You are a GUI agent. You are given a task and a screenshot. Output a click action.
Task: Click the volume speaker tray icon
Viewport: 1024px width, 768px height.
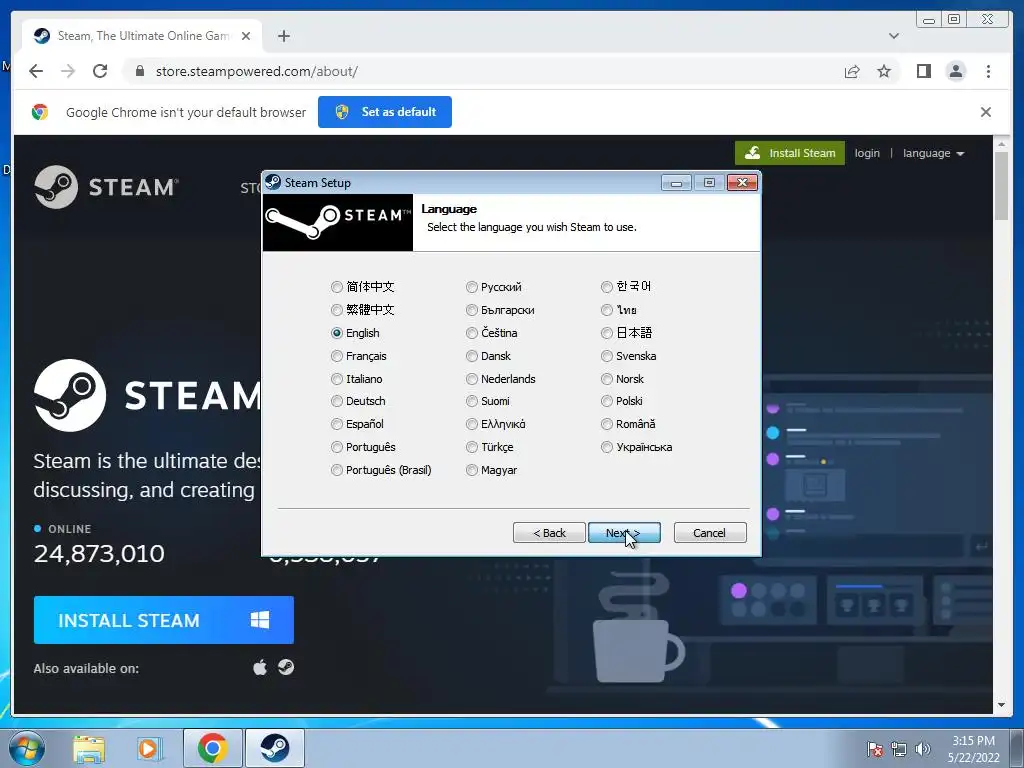[923, 749]
